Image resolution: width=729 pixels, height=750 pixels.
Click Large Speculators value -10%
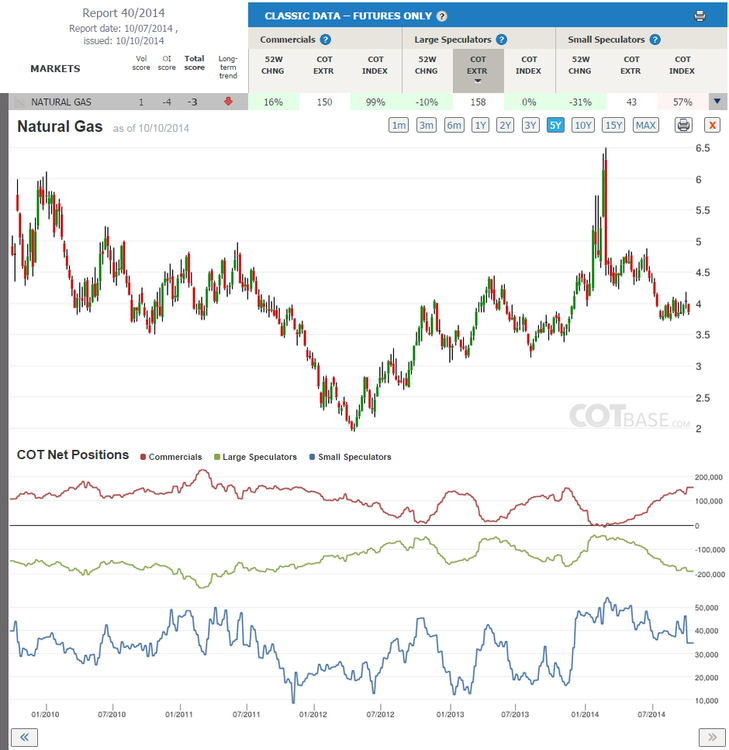point(427,102)
